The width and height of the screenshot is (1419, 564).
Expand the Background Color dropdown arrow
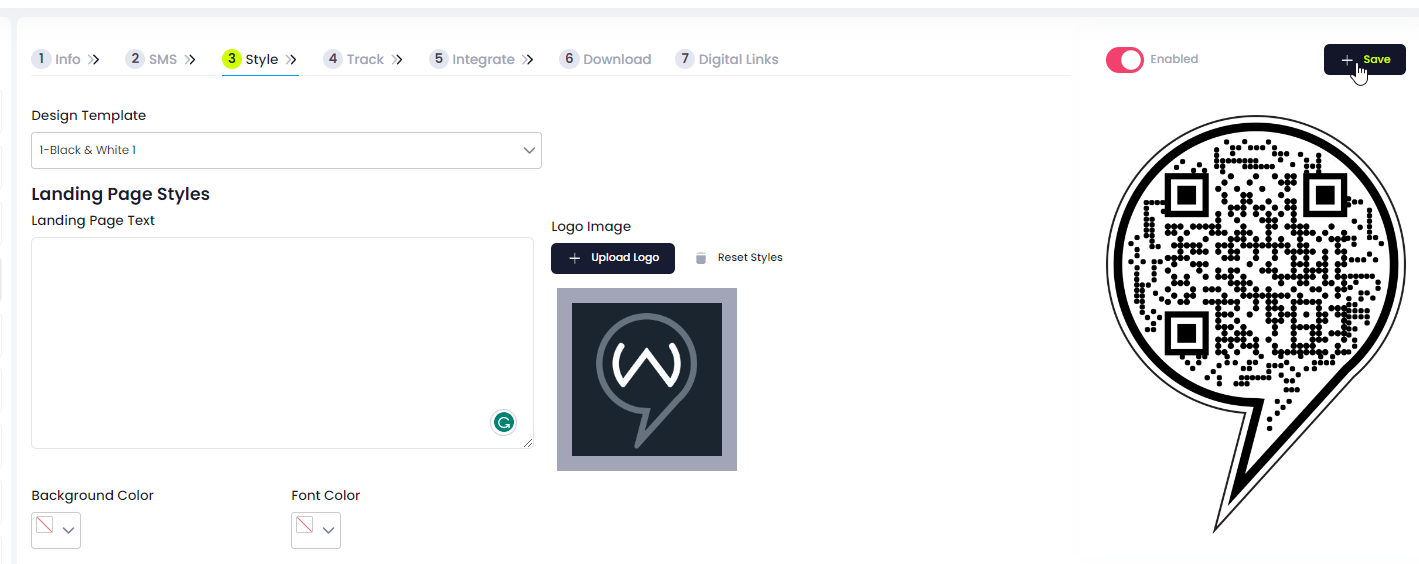point(69,531)
